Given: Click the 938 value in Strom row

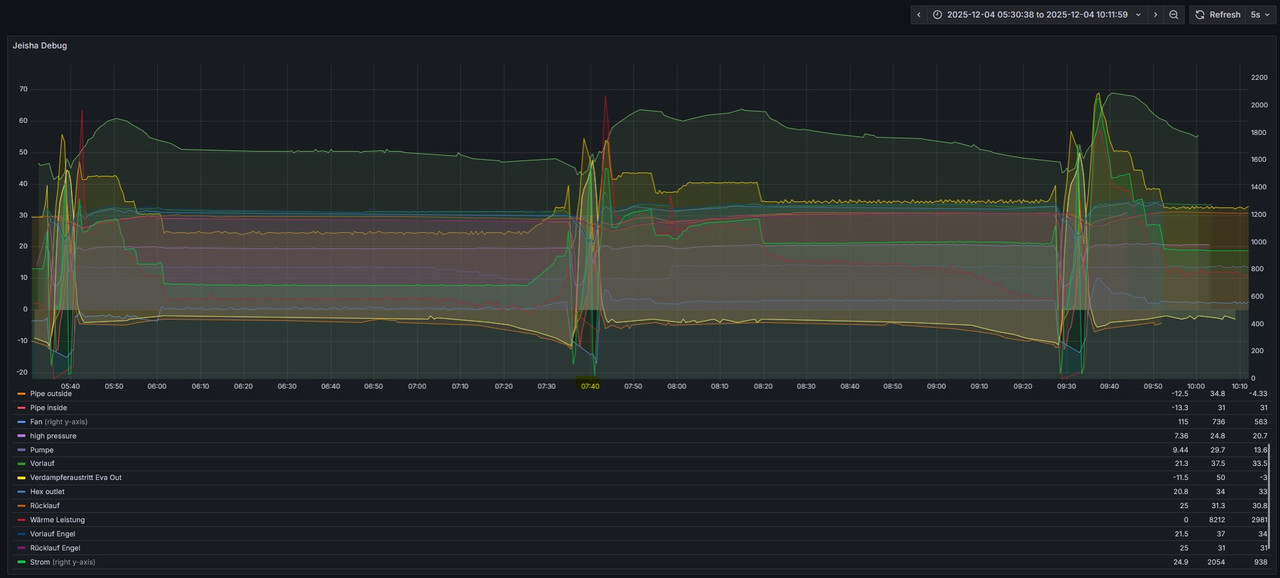Looking at the screenshot, I should [x=1260, y=562].
